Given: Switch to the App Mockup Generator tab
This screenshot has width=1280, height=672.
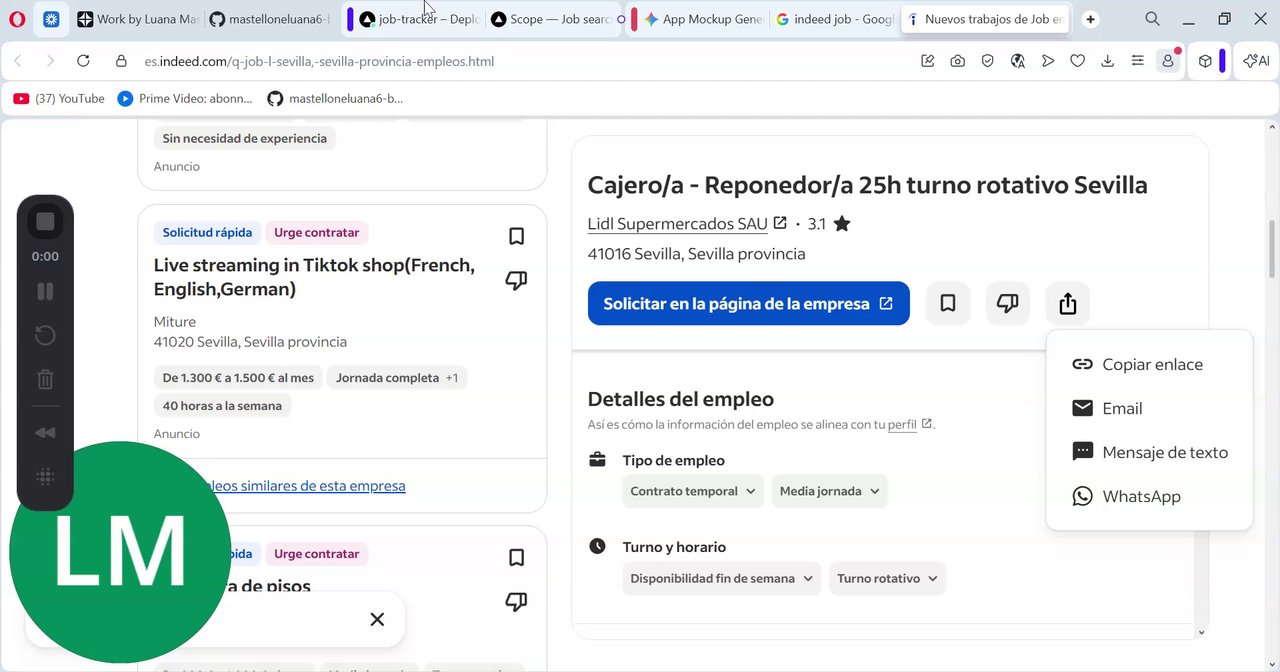Looking at the screenshot, I should (x=703, y=19).
